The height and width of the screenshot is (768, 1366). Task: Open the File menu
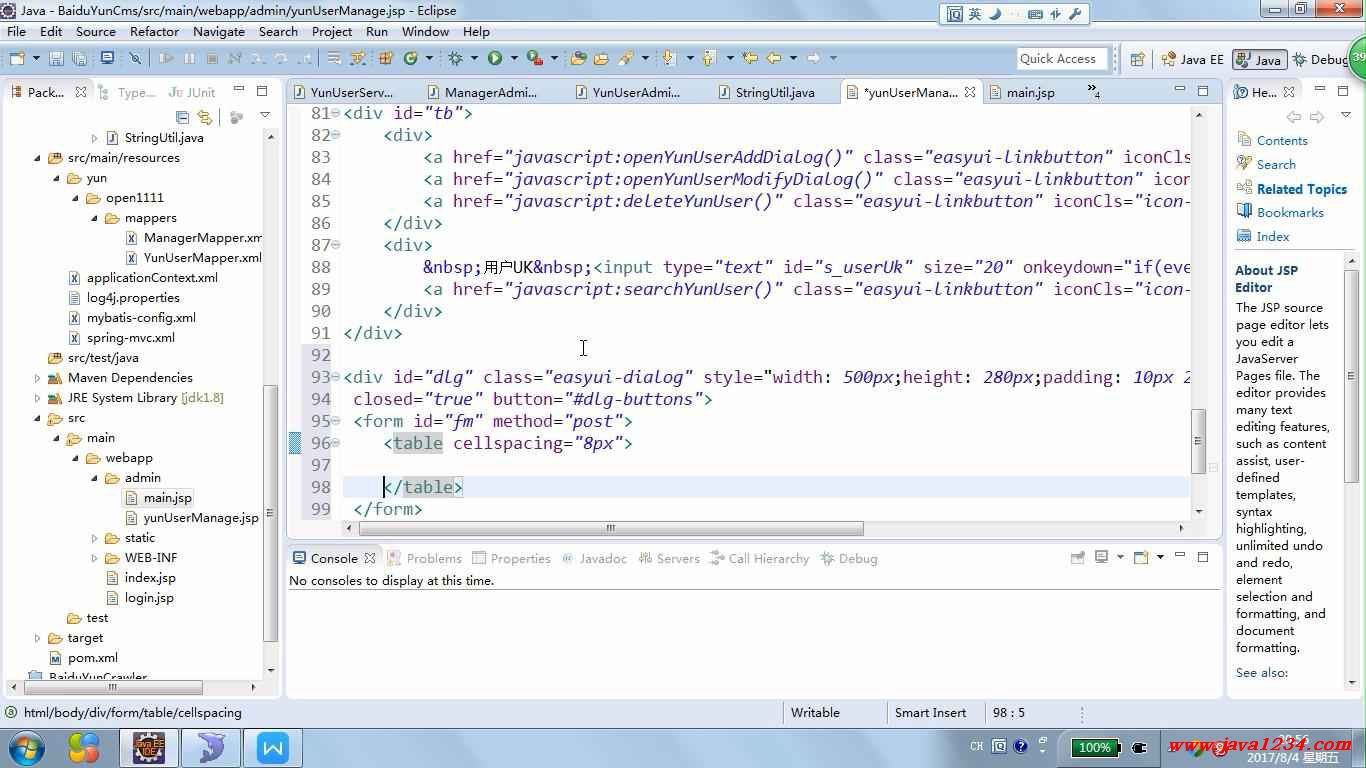coord(16,31)
